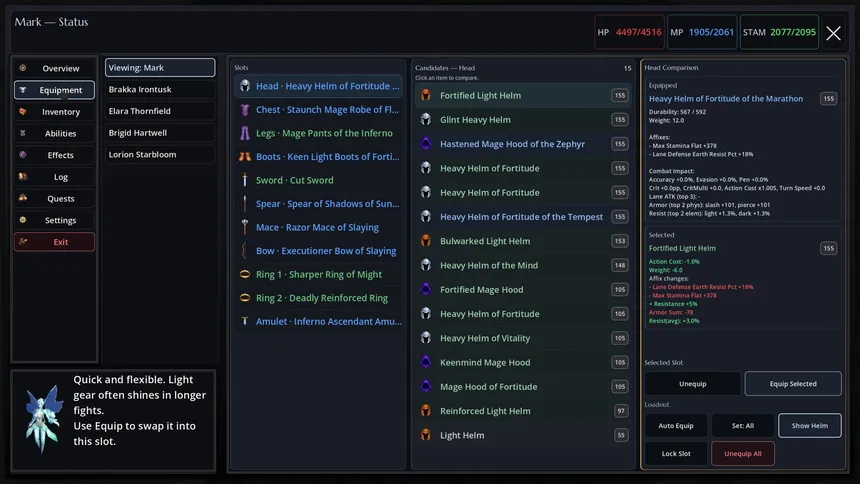The height and width of the screenshot is (484, 860).
Task: Click the Overview sidebar icon
Action: (x=23, y=68)
